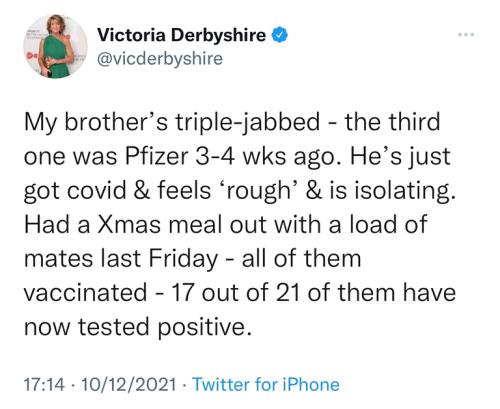The image size is (500, 409).
Task: Click the 17:14 timestamp
Action: click(44, 384)
